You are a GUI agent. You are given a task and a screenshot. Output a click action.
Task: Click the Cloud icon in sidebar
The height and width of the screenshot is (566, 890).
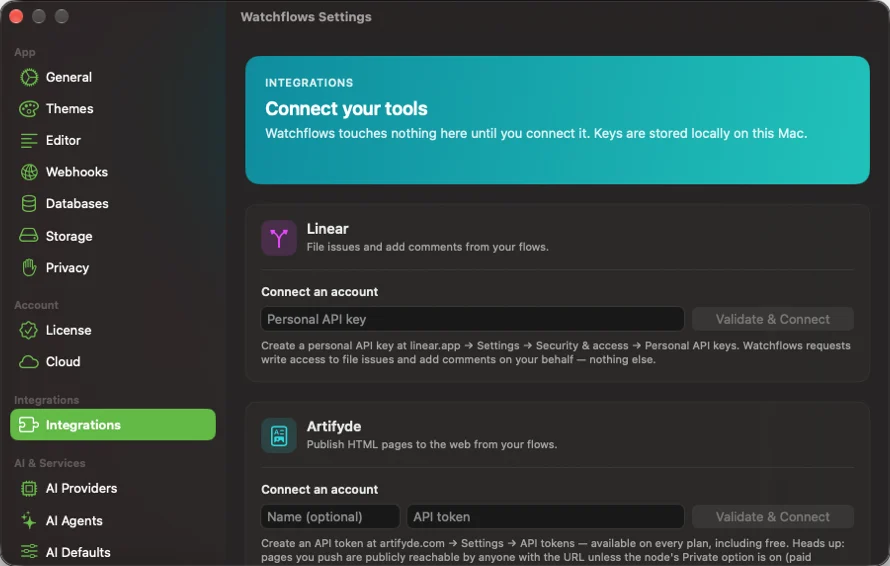(29, 362)
